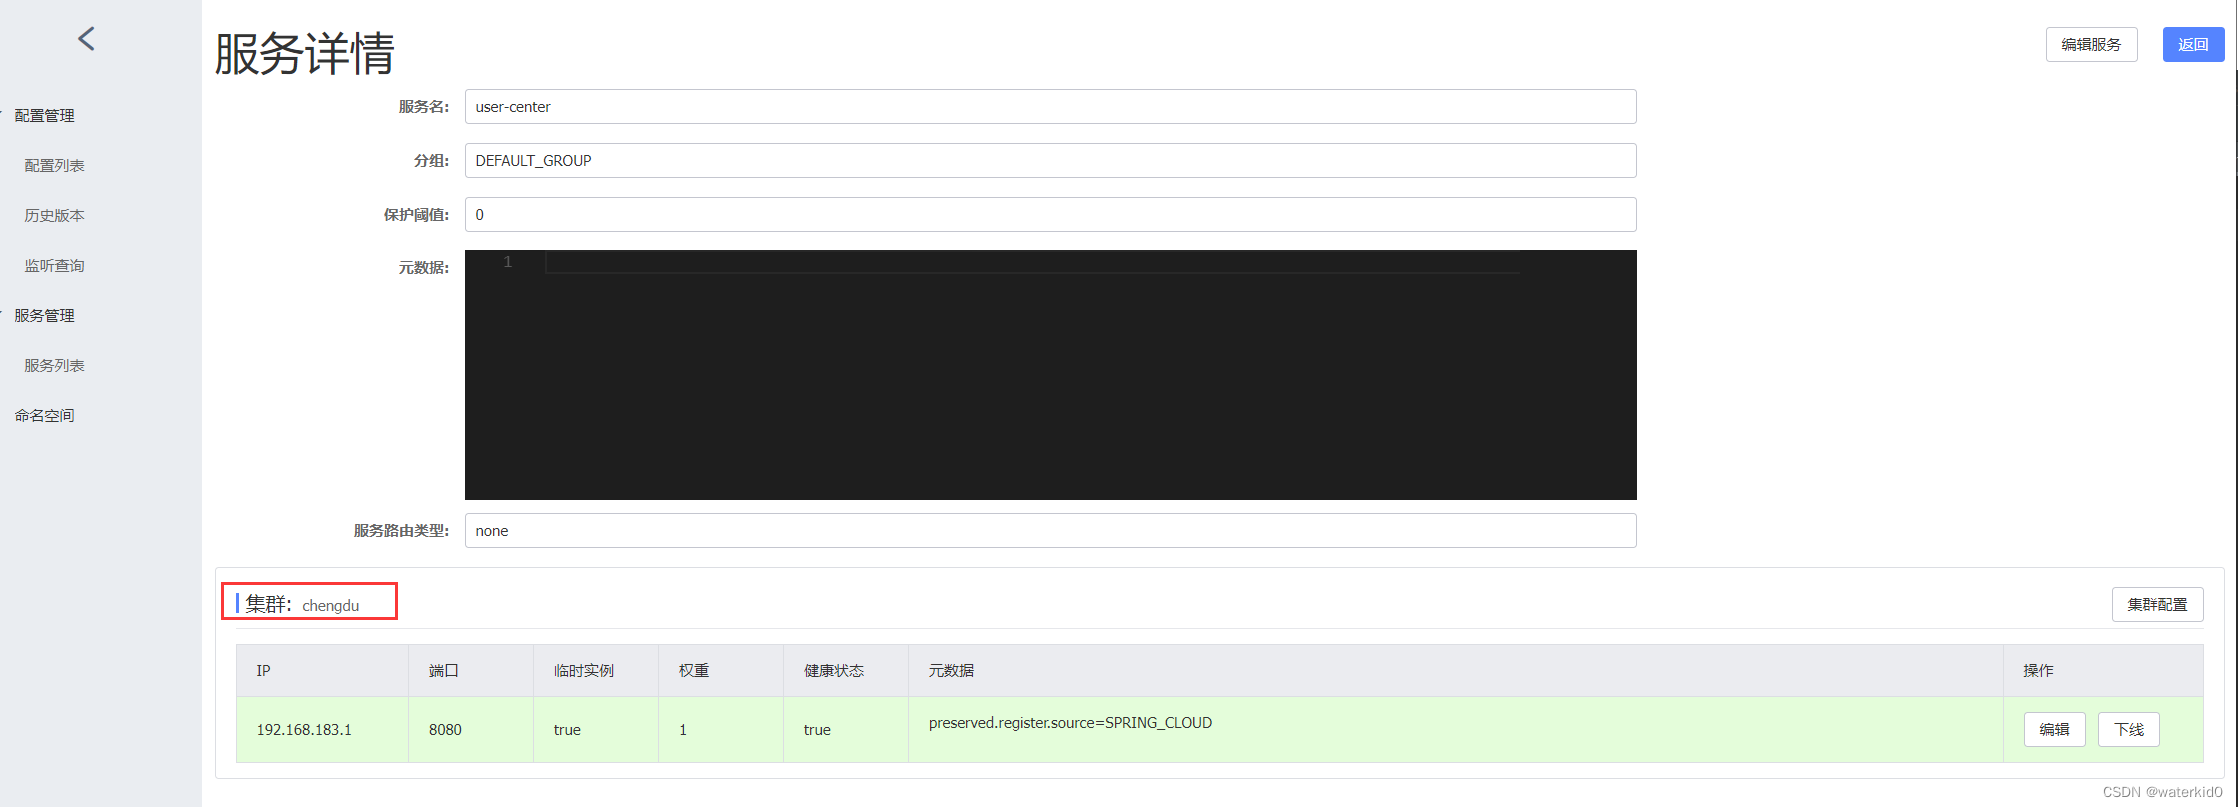Focus the 服务名 field user-center

[1050, 107]
